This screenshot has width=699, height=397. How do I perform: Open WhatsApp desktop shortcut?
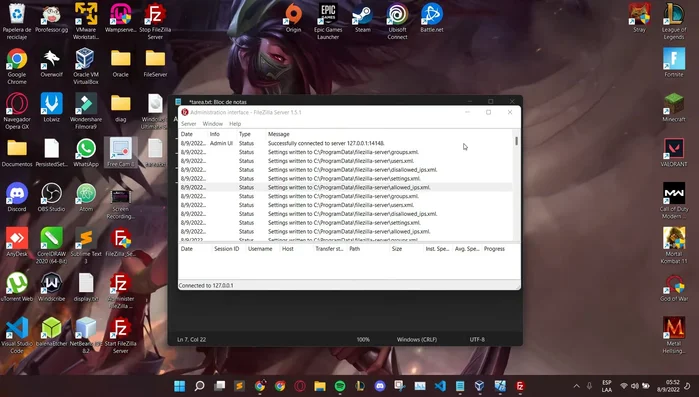(86, 152)
